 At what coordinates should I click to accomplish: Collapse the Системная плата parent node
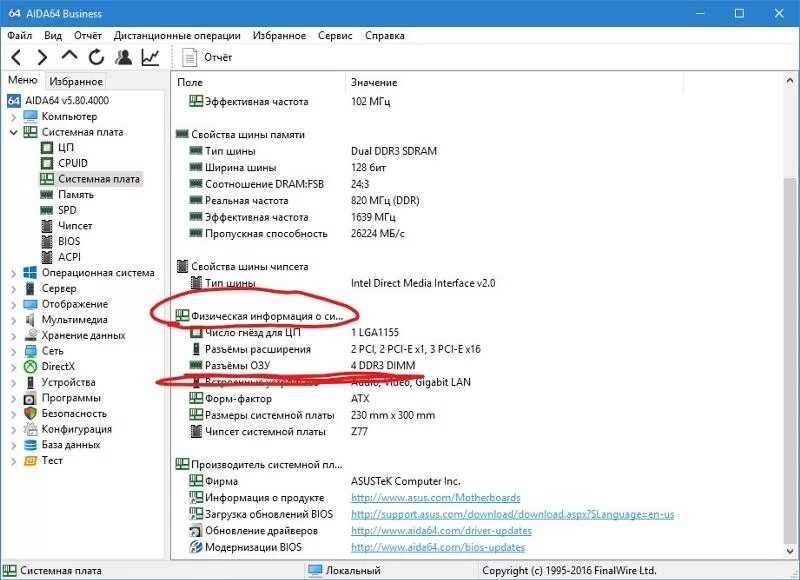[x=13, y=132]
